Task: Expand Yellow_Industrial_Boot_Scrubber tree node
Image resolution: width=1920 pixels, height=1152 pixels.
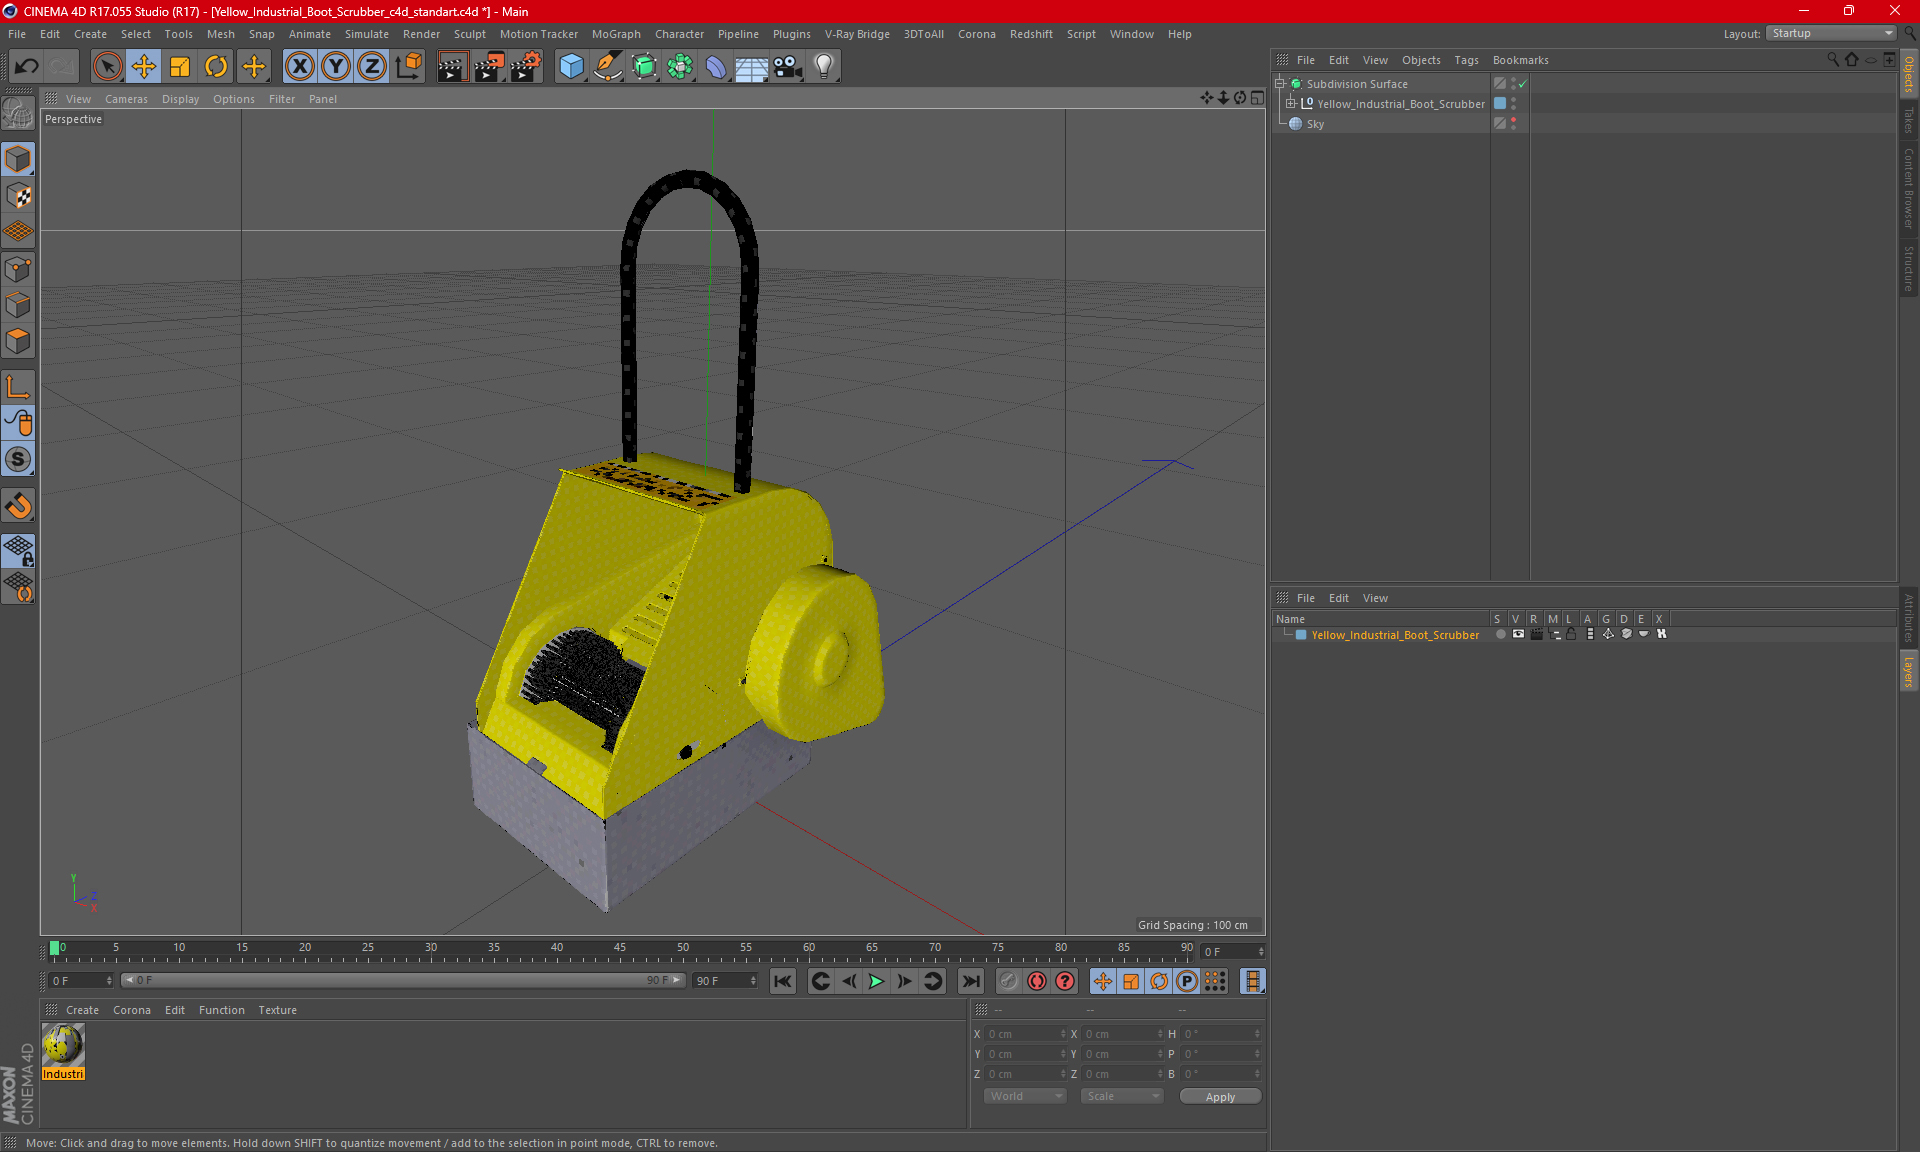Action: click(1291, 104)
